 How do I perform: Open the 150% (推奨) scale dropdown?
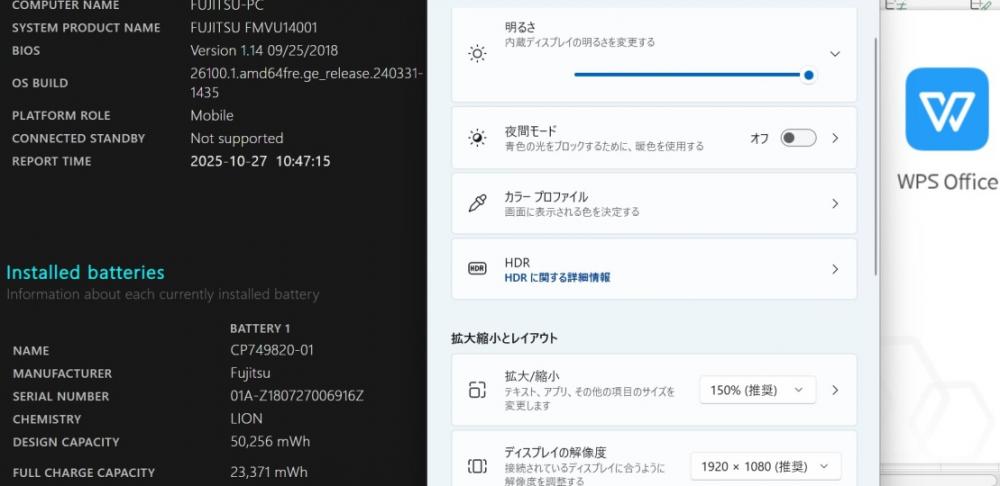coord(757,390)
